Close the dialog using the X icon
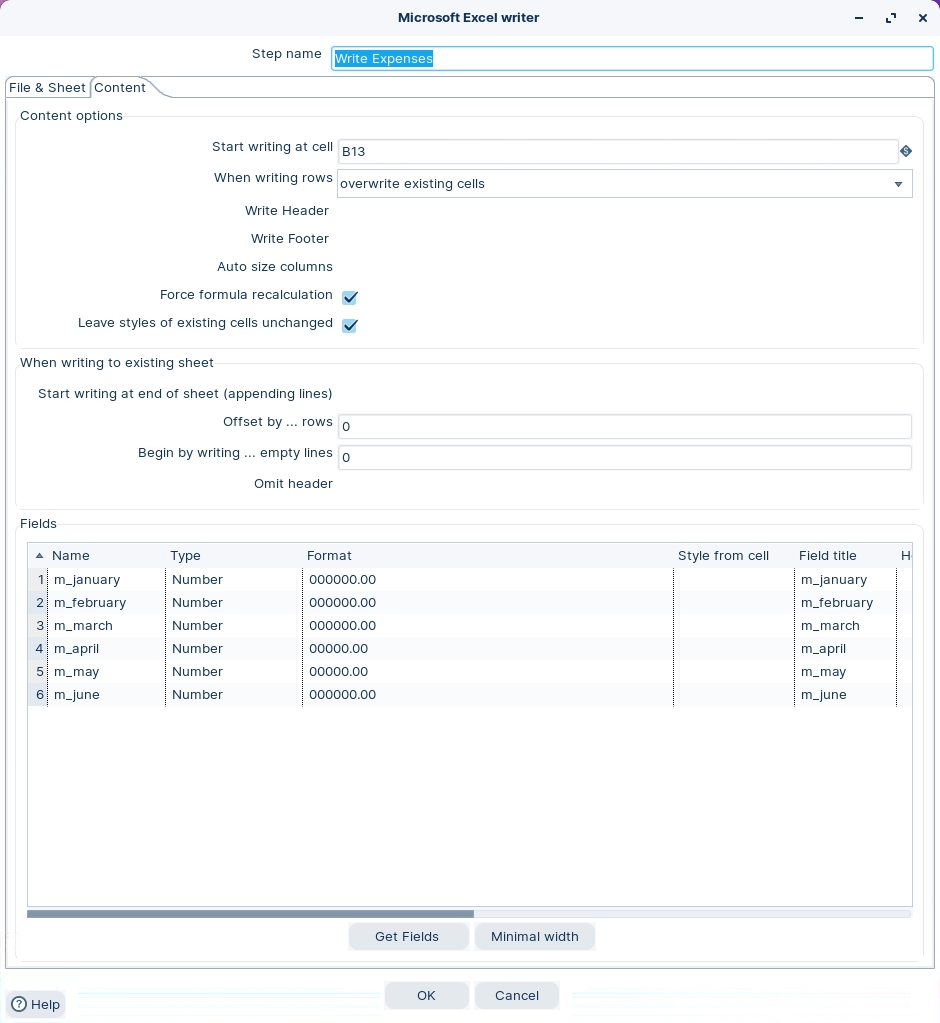Image resolution: width=940 pixels, height=1023 pixels. point(923,18)
